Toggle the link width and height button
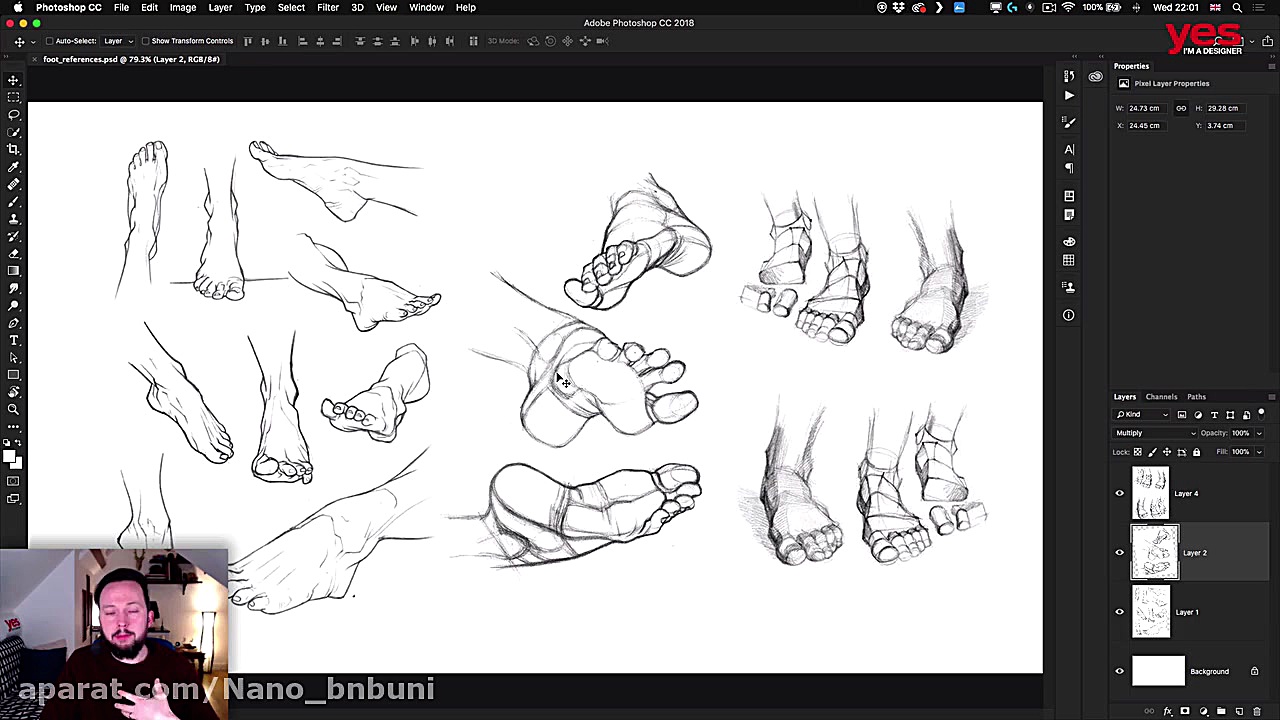Viewport: 1280px width, 720px height. 1181,108
